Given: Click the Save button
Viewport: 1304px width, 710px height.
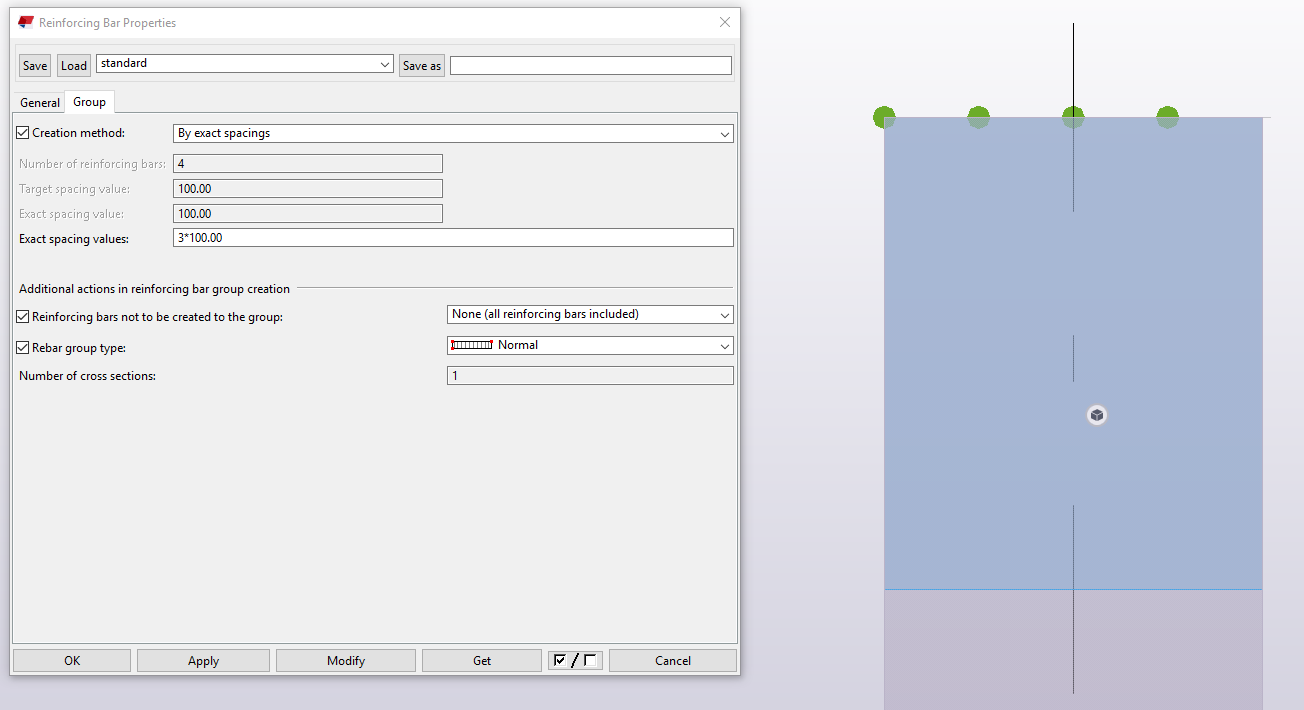Looking at the screenshot, I should pyautogui.click(x=35, y=66).
